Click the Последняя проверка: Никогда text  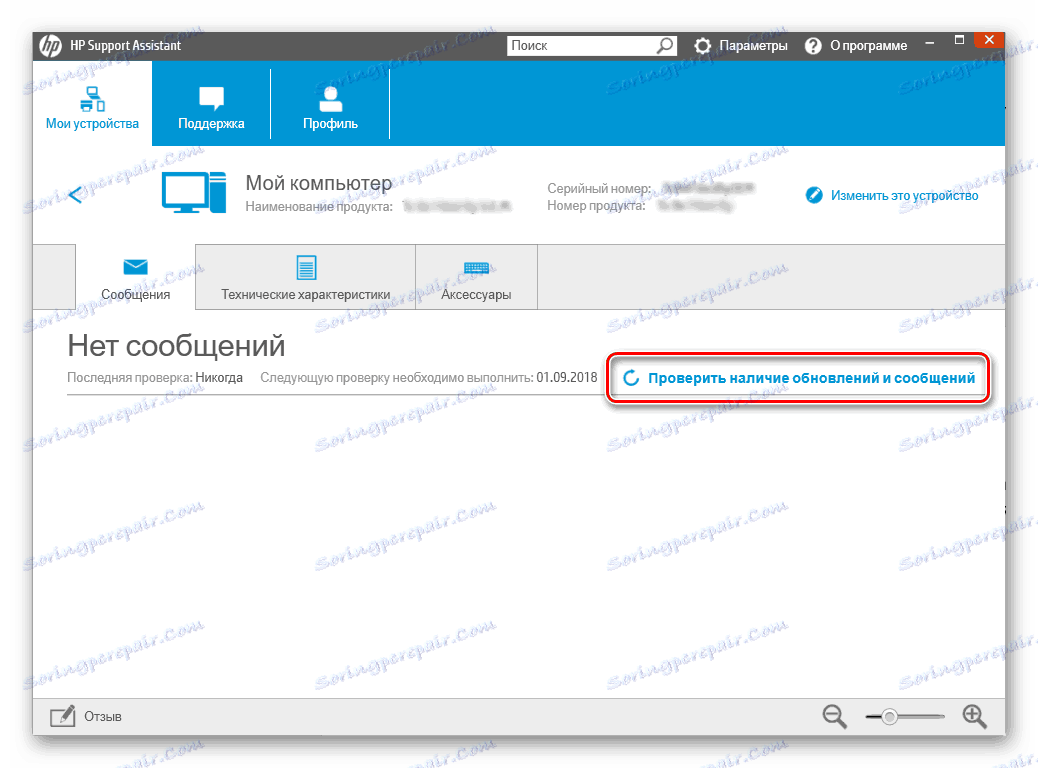[x=155, y=377]
